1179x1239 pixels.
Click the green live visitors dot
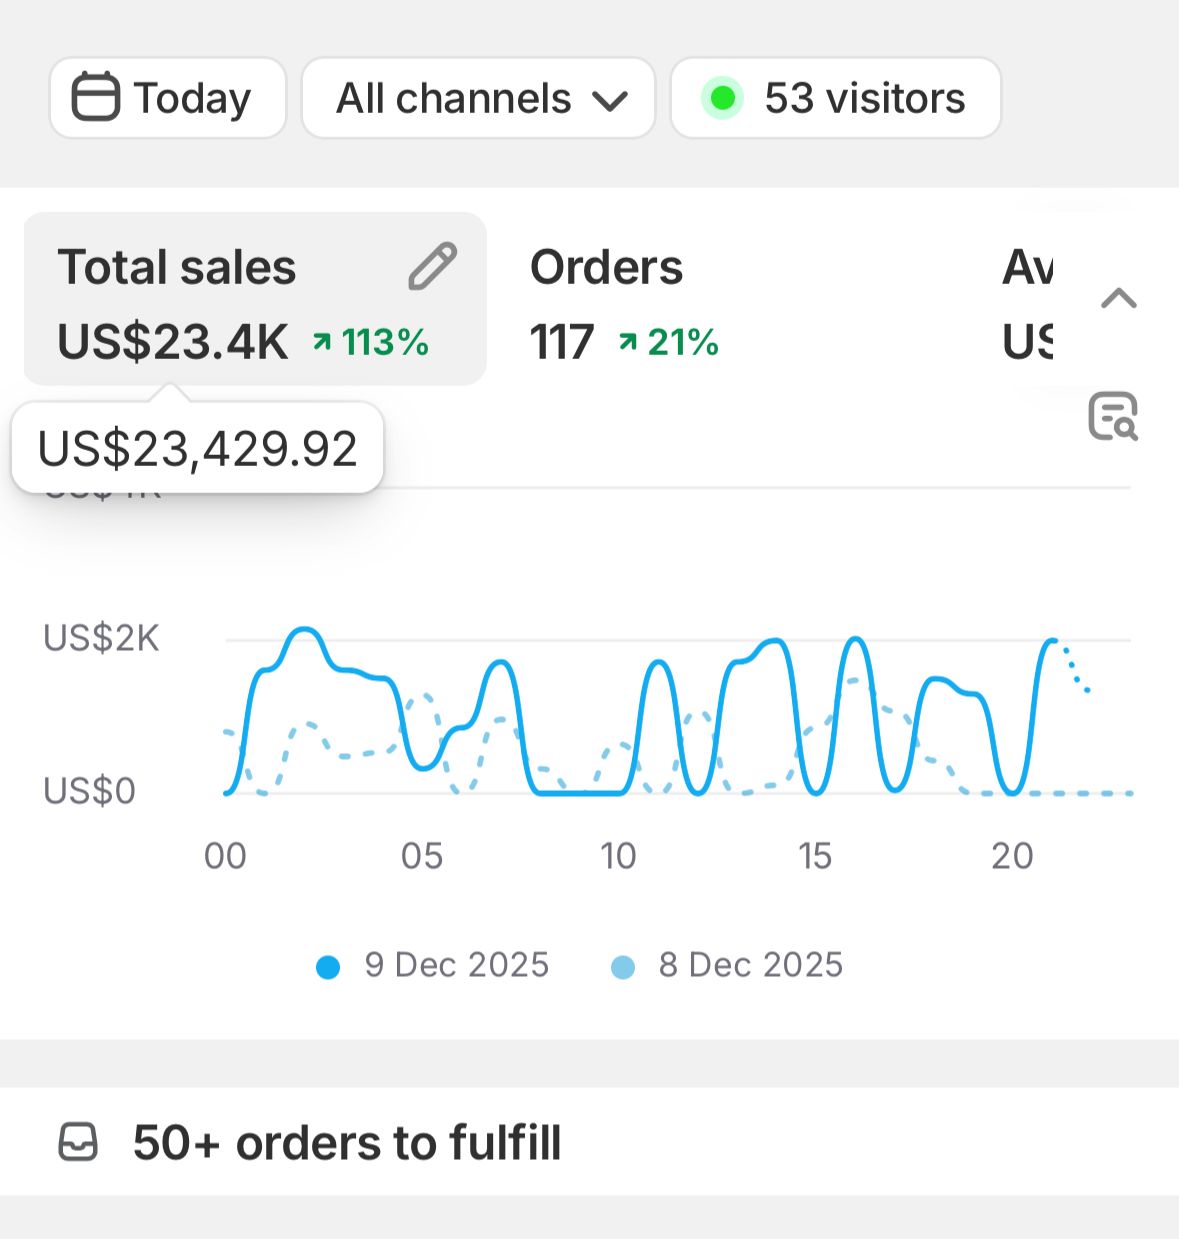pos(723,98)
